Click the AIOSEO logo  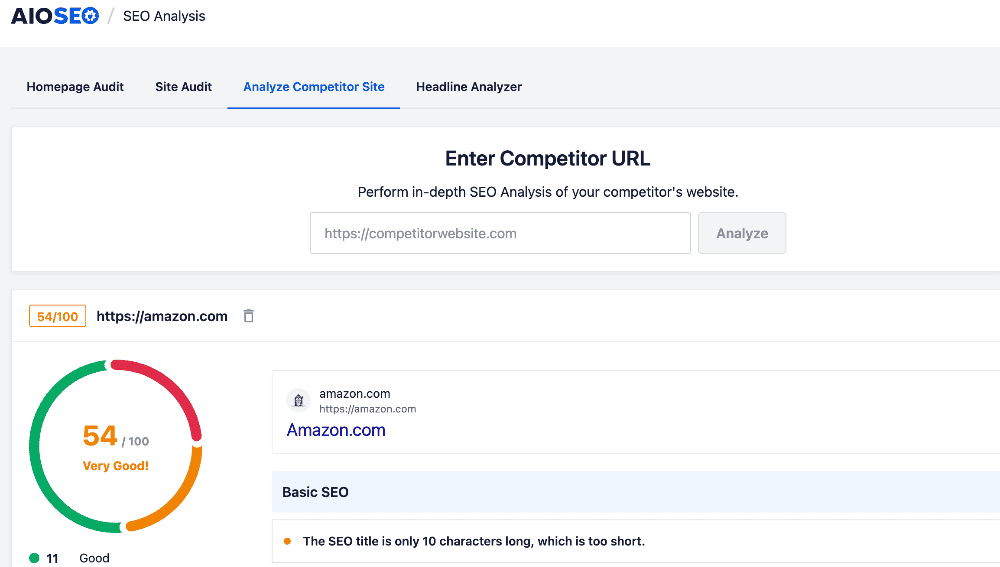(x=55, y=16)
